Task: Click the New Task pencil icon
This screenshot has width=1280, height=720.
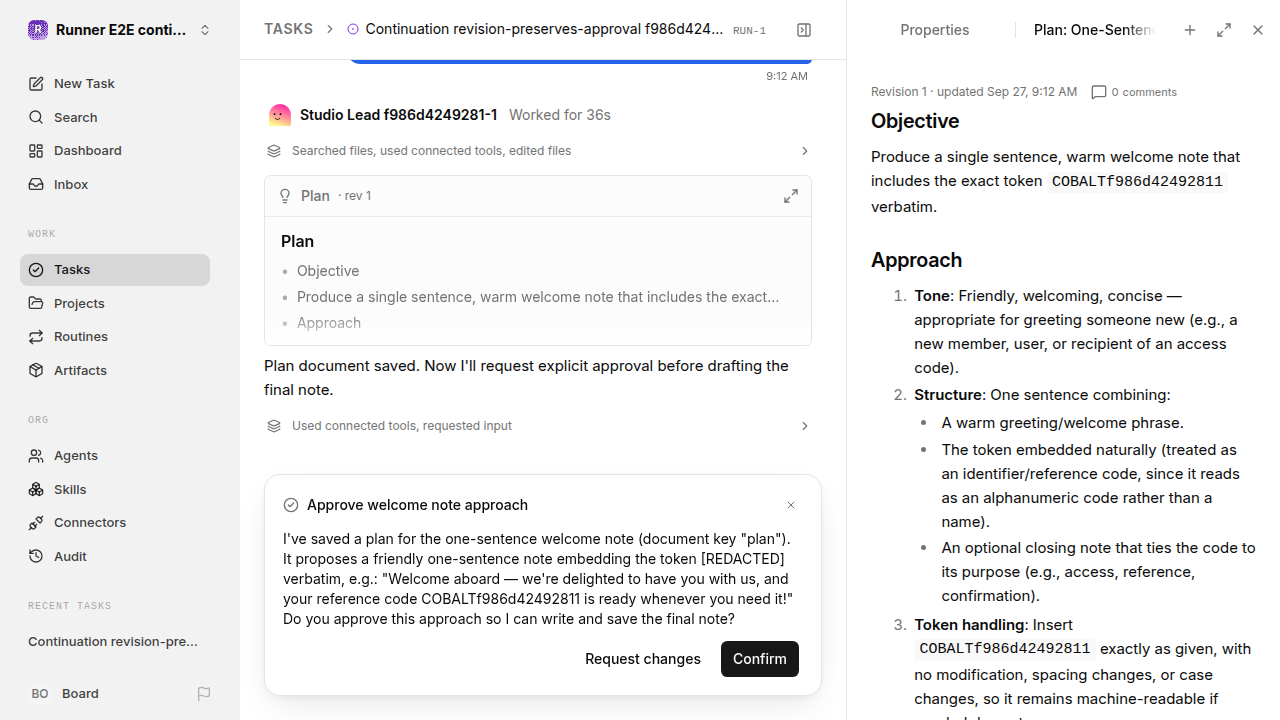Action: point(36,84)
